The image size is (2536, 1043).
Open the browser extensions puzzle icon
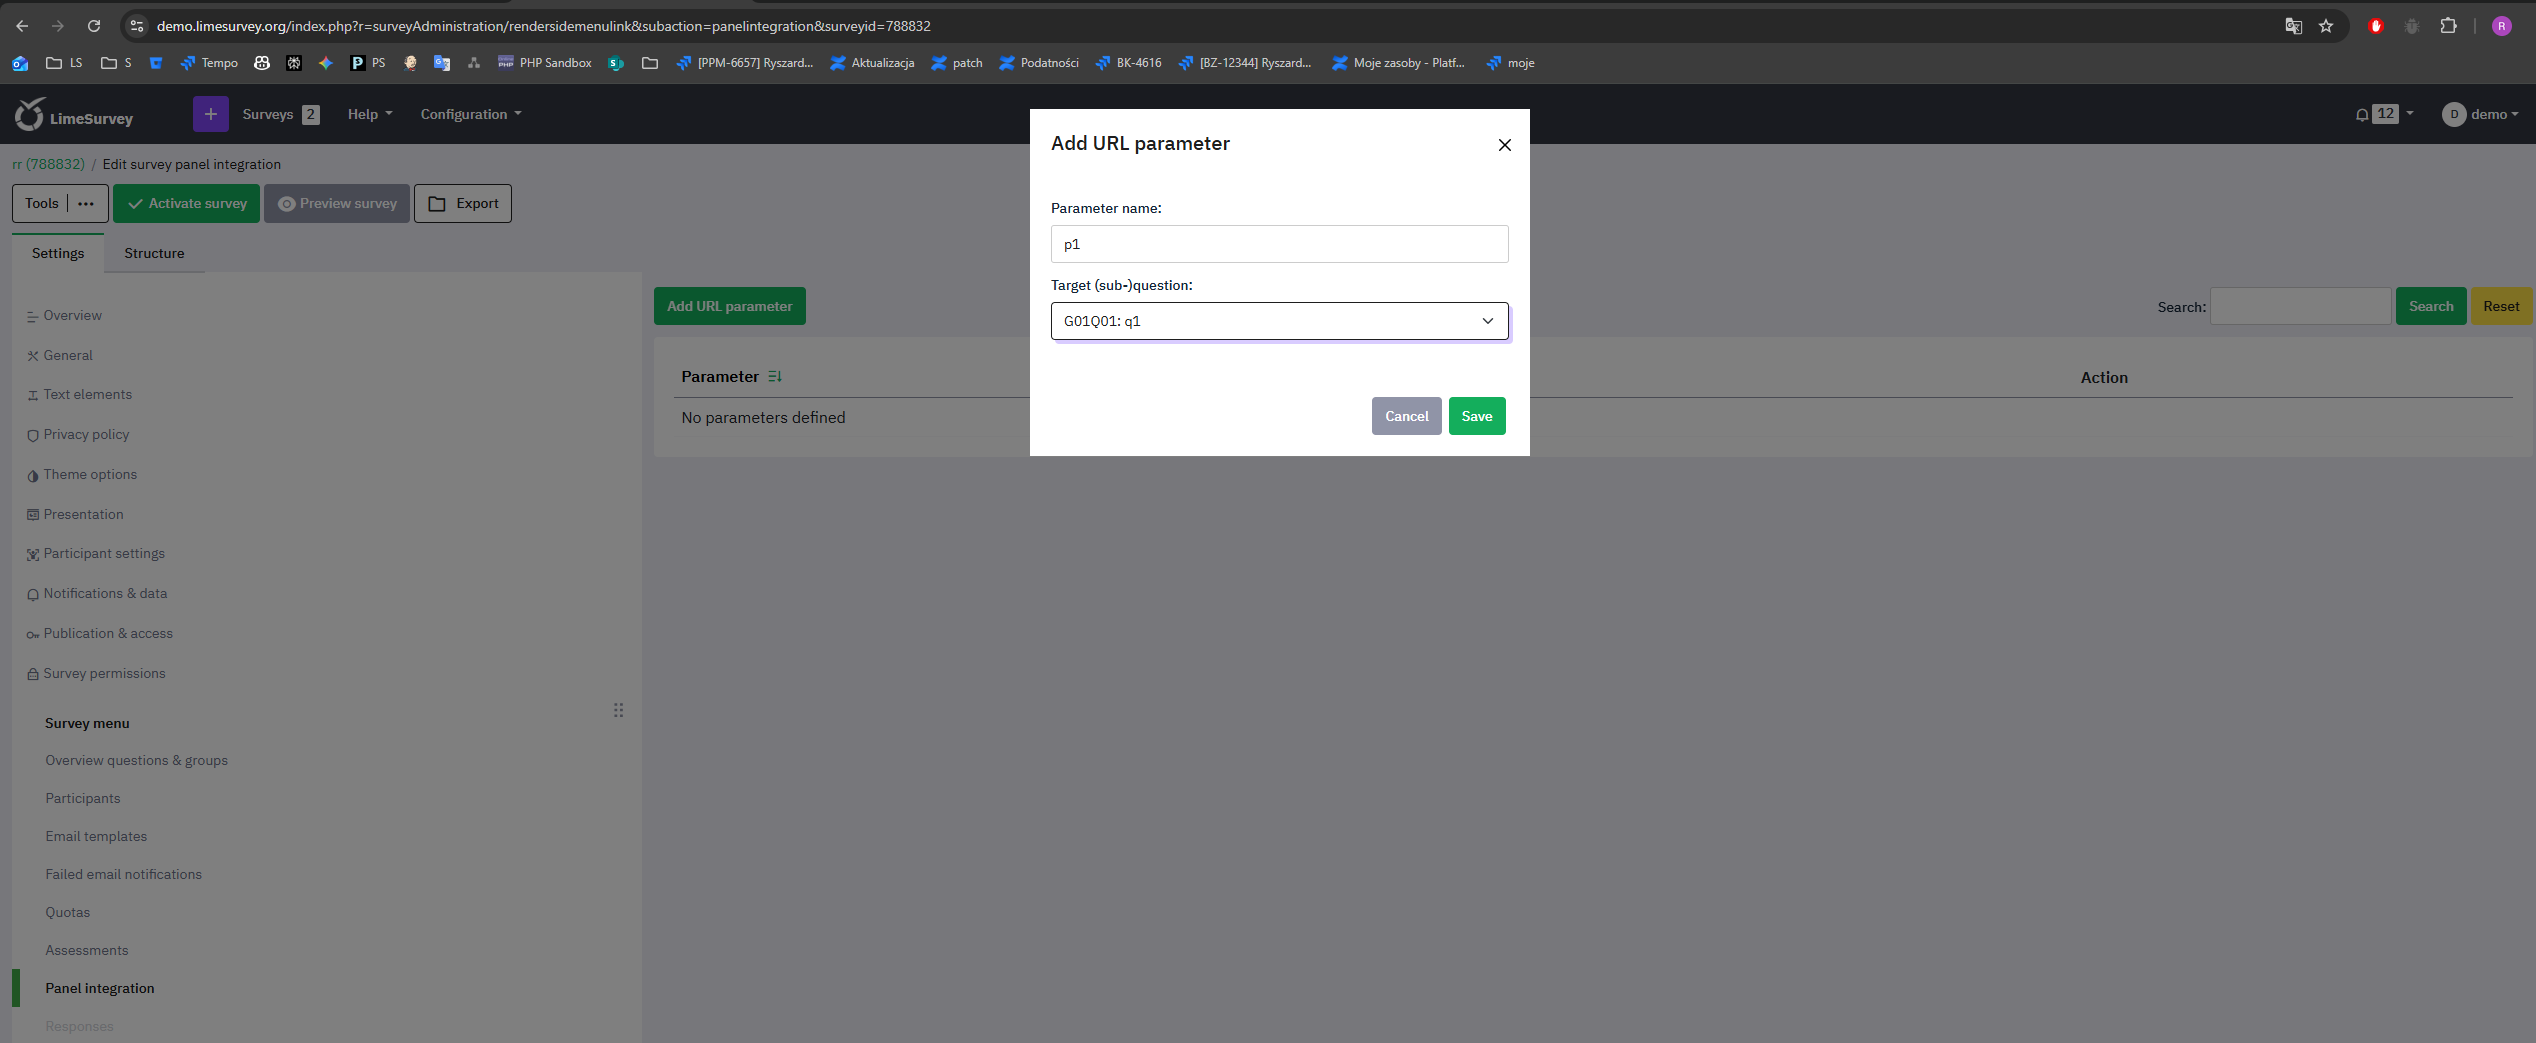click(2448, 26)
